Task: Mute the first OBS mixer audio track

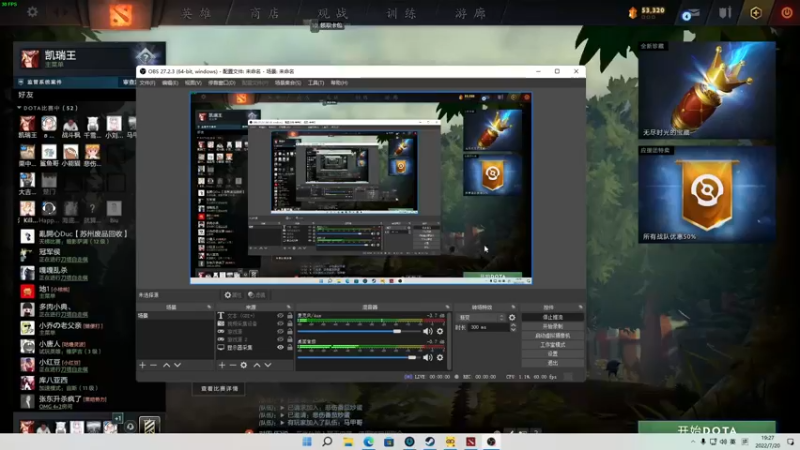Action: pos(428,332)
